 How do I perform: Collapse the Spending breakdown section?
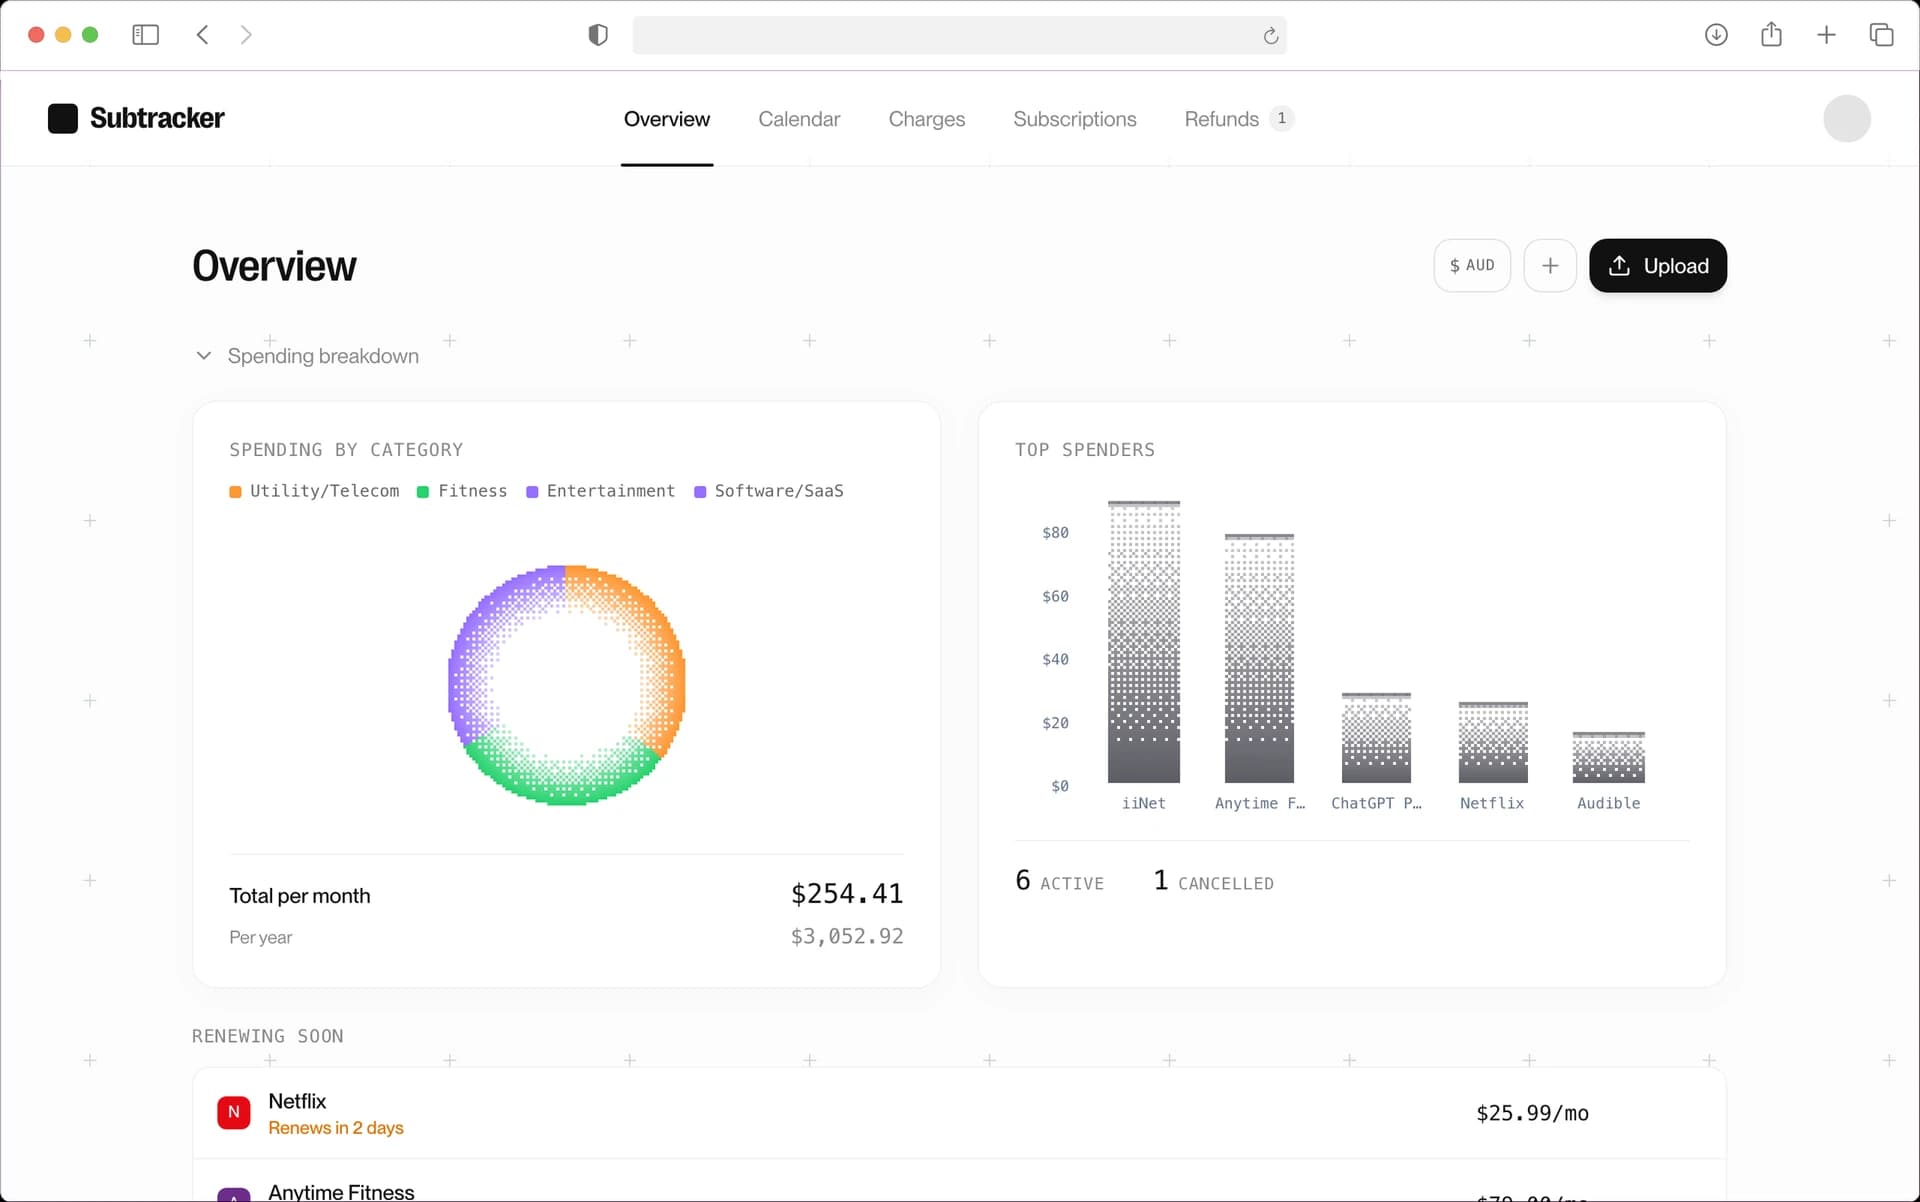(307, 356)
